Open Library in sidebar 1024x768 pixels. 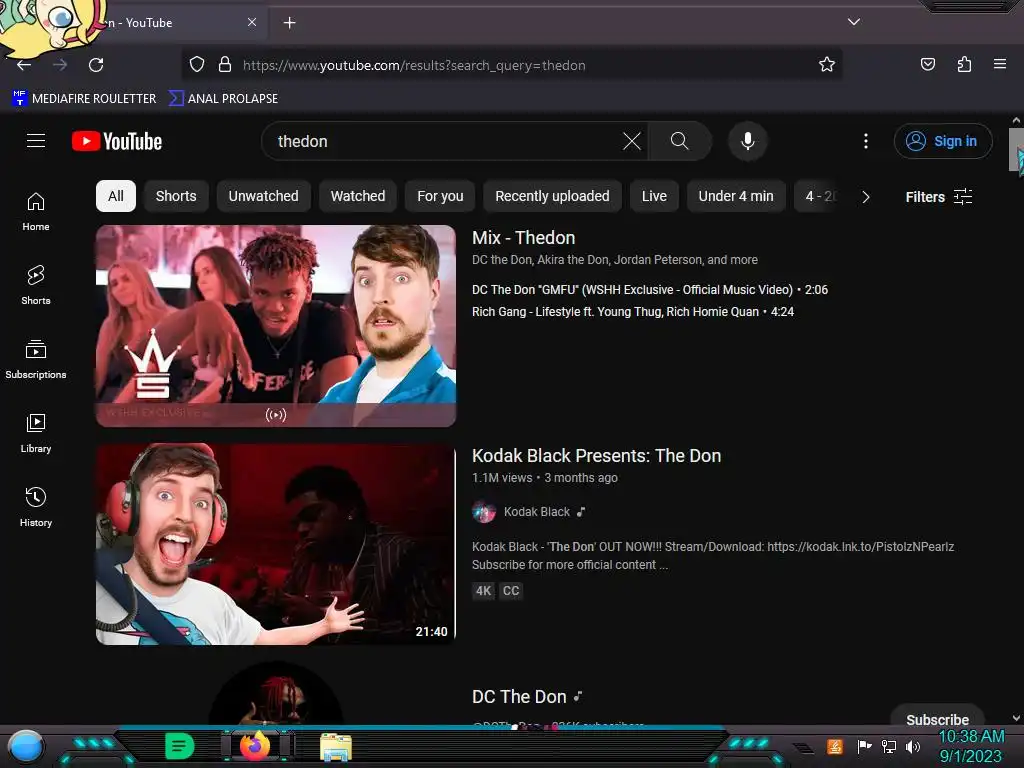(36, 433)
